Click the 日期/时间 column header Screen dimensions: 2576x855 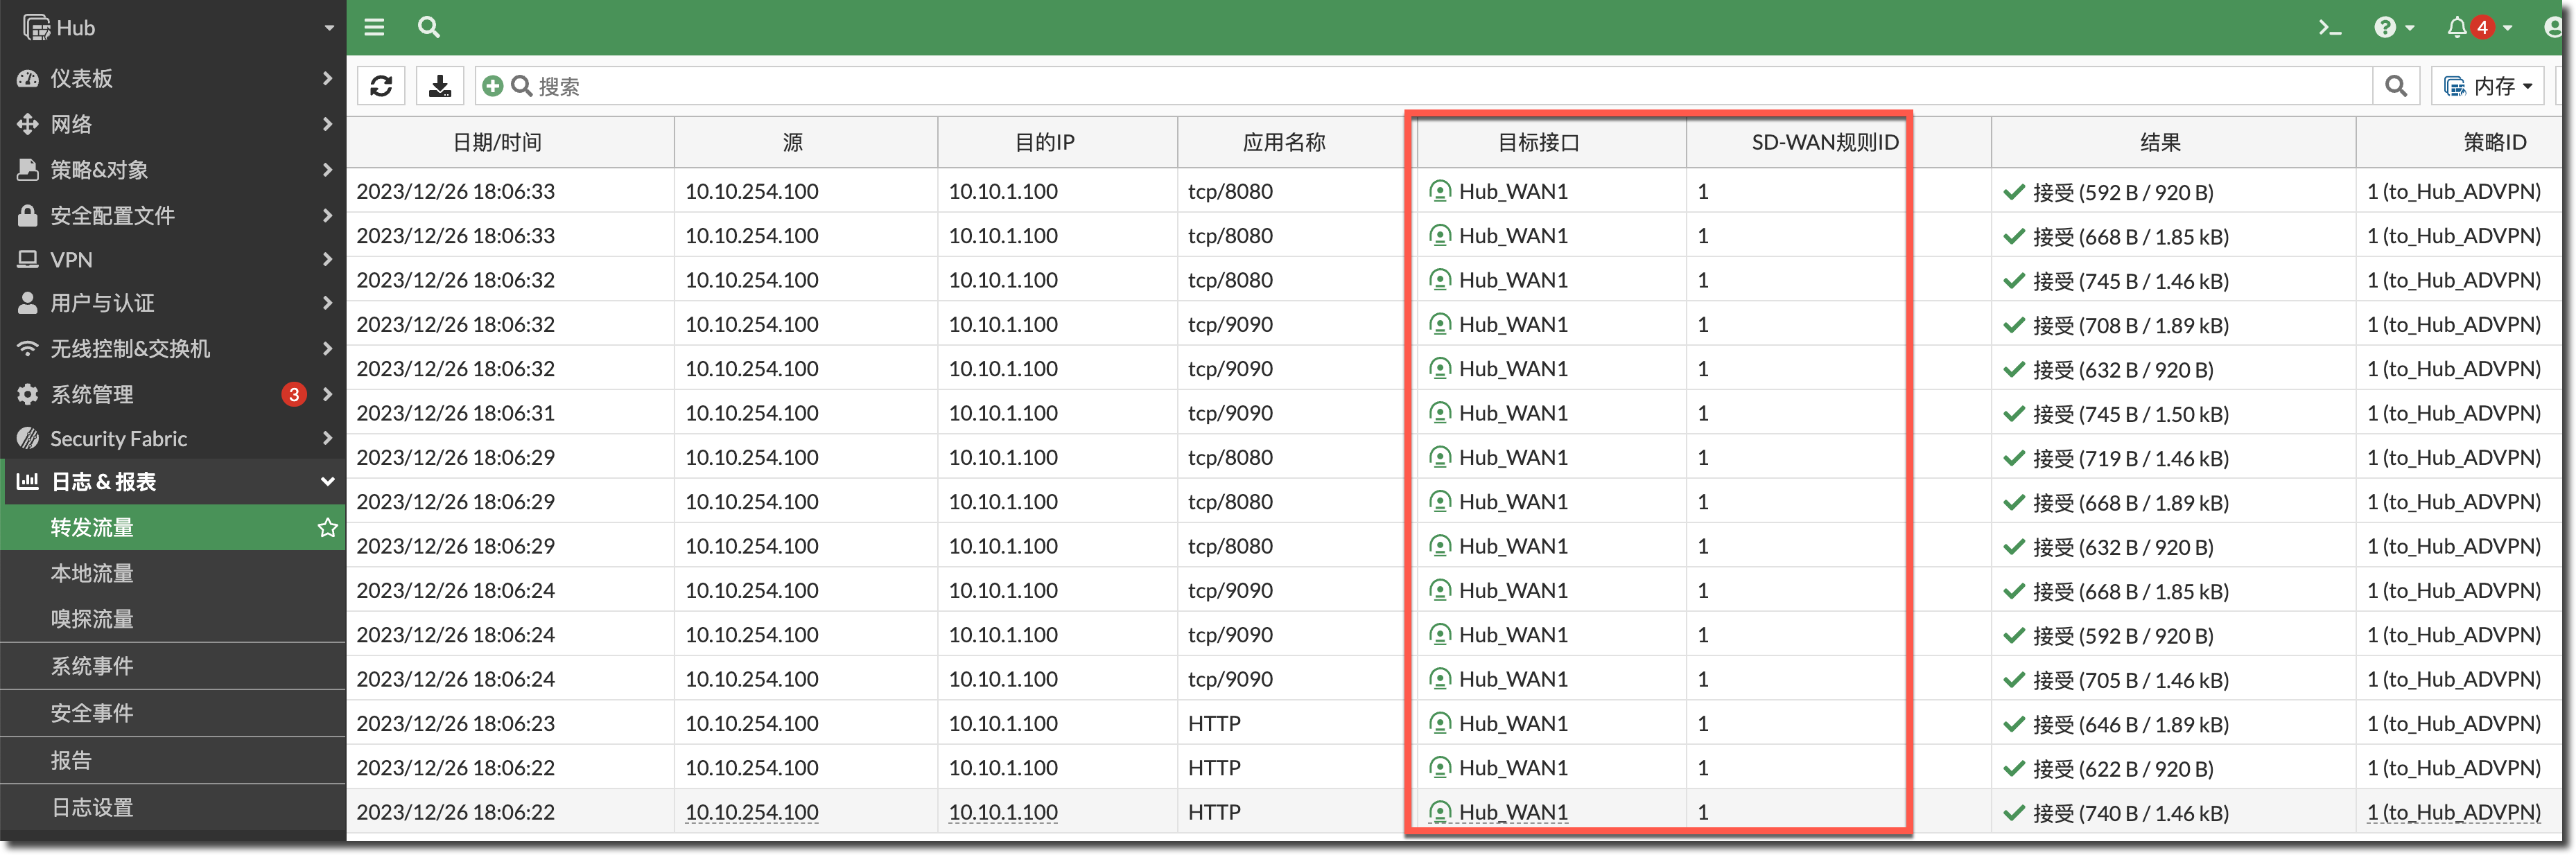coord(497,142)
